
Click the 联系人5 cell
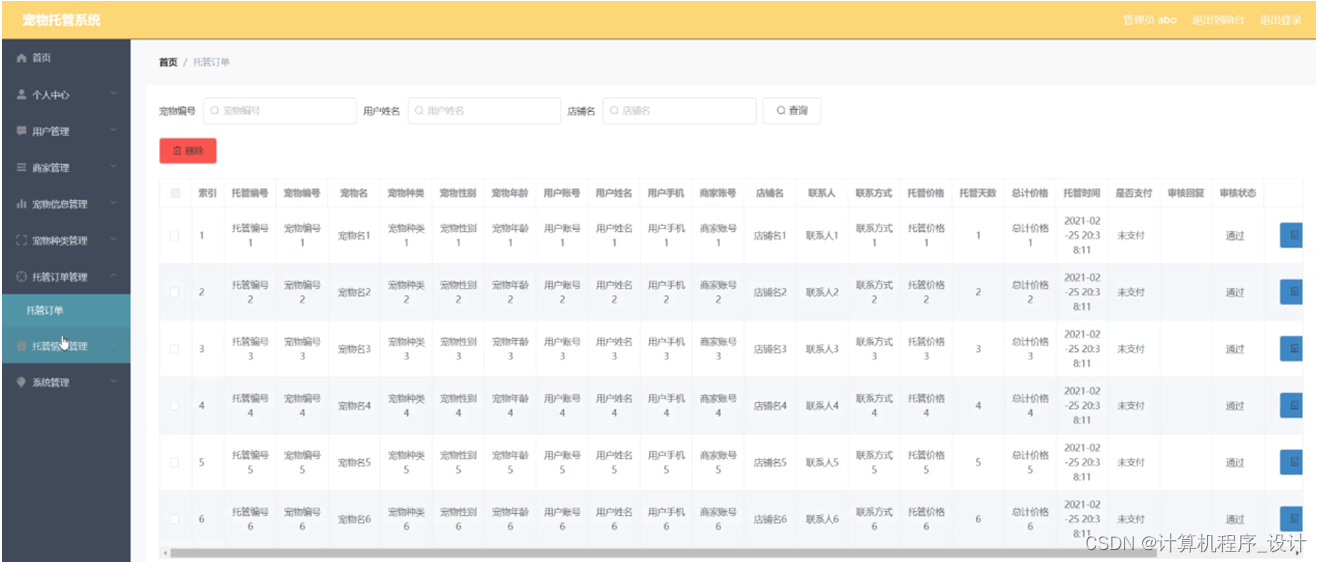[822, 463]
